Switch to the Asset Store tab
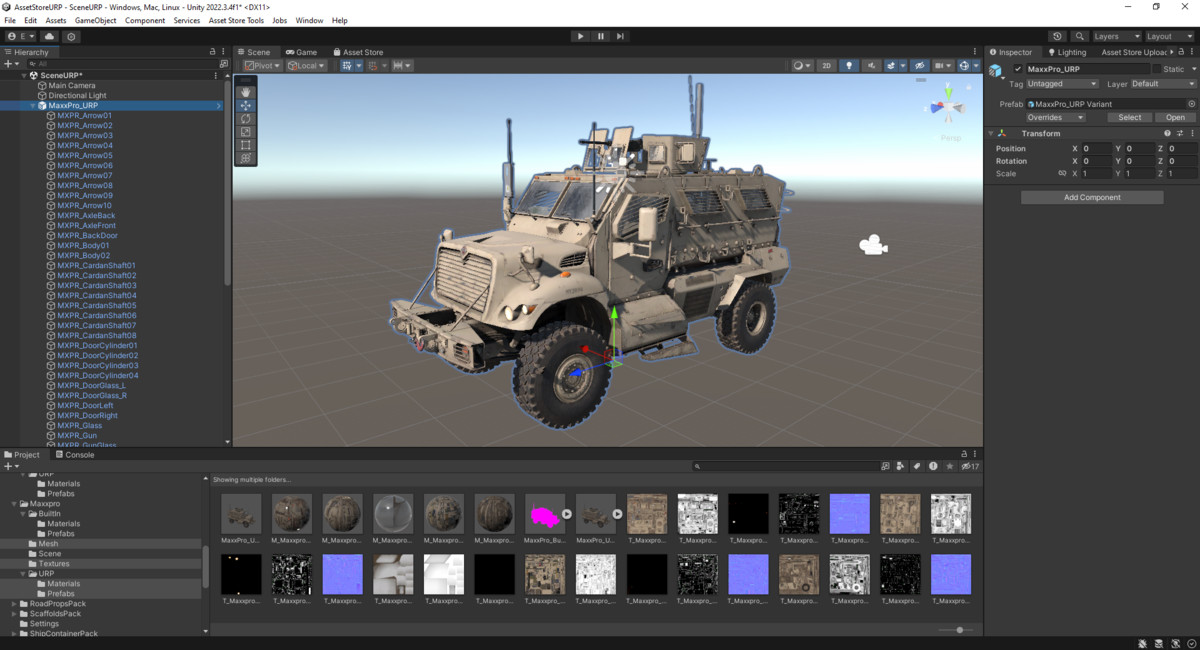The height and width of the screenshot is (650, 1200). pyautogui.click(x=358, y=52)
